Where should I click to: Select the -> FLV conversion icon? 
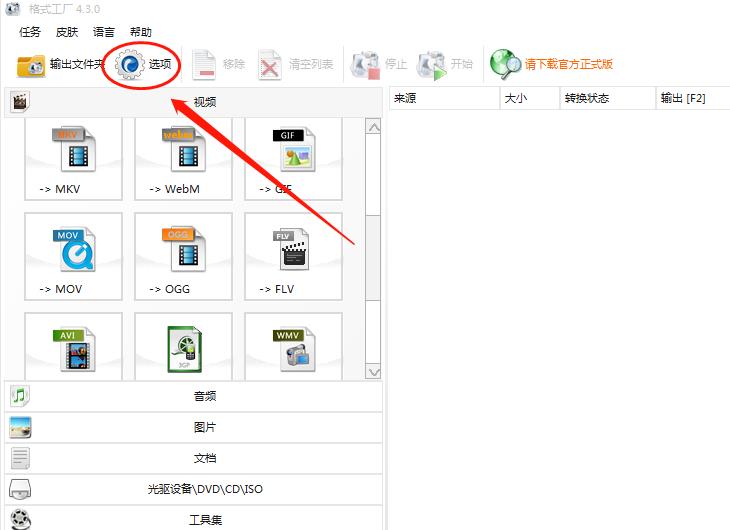tap(291, 249)
